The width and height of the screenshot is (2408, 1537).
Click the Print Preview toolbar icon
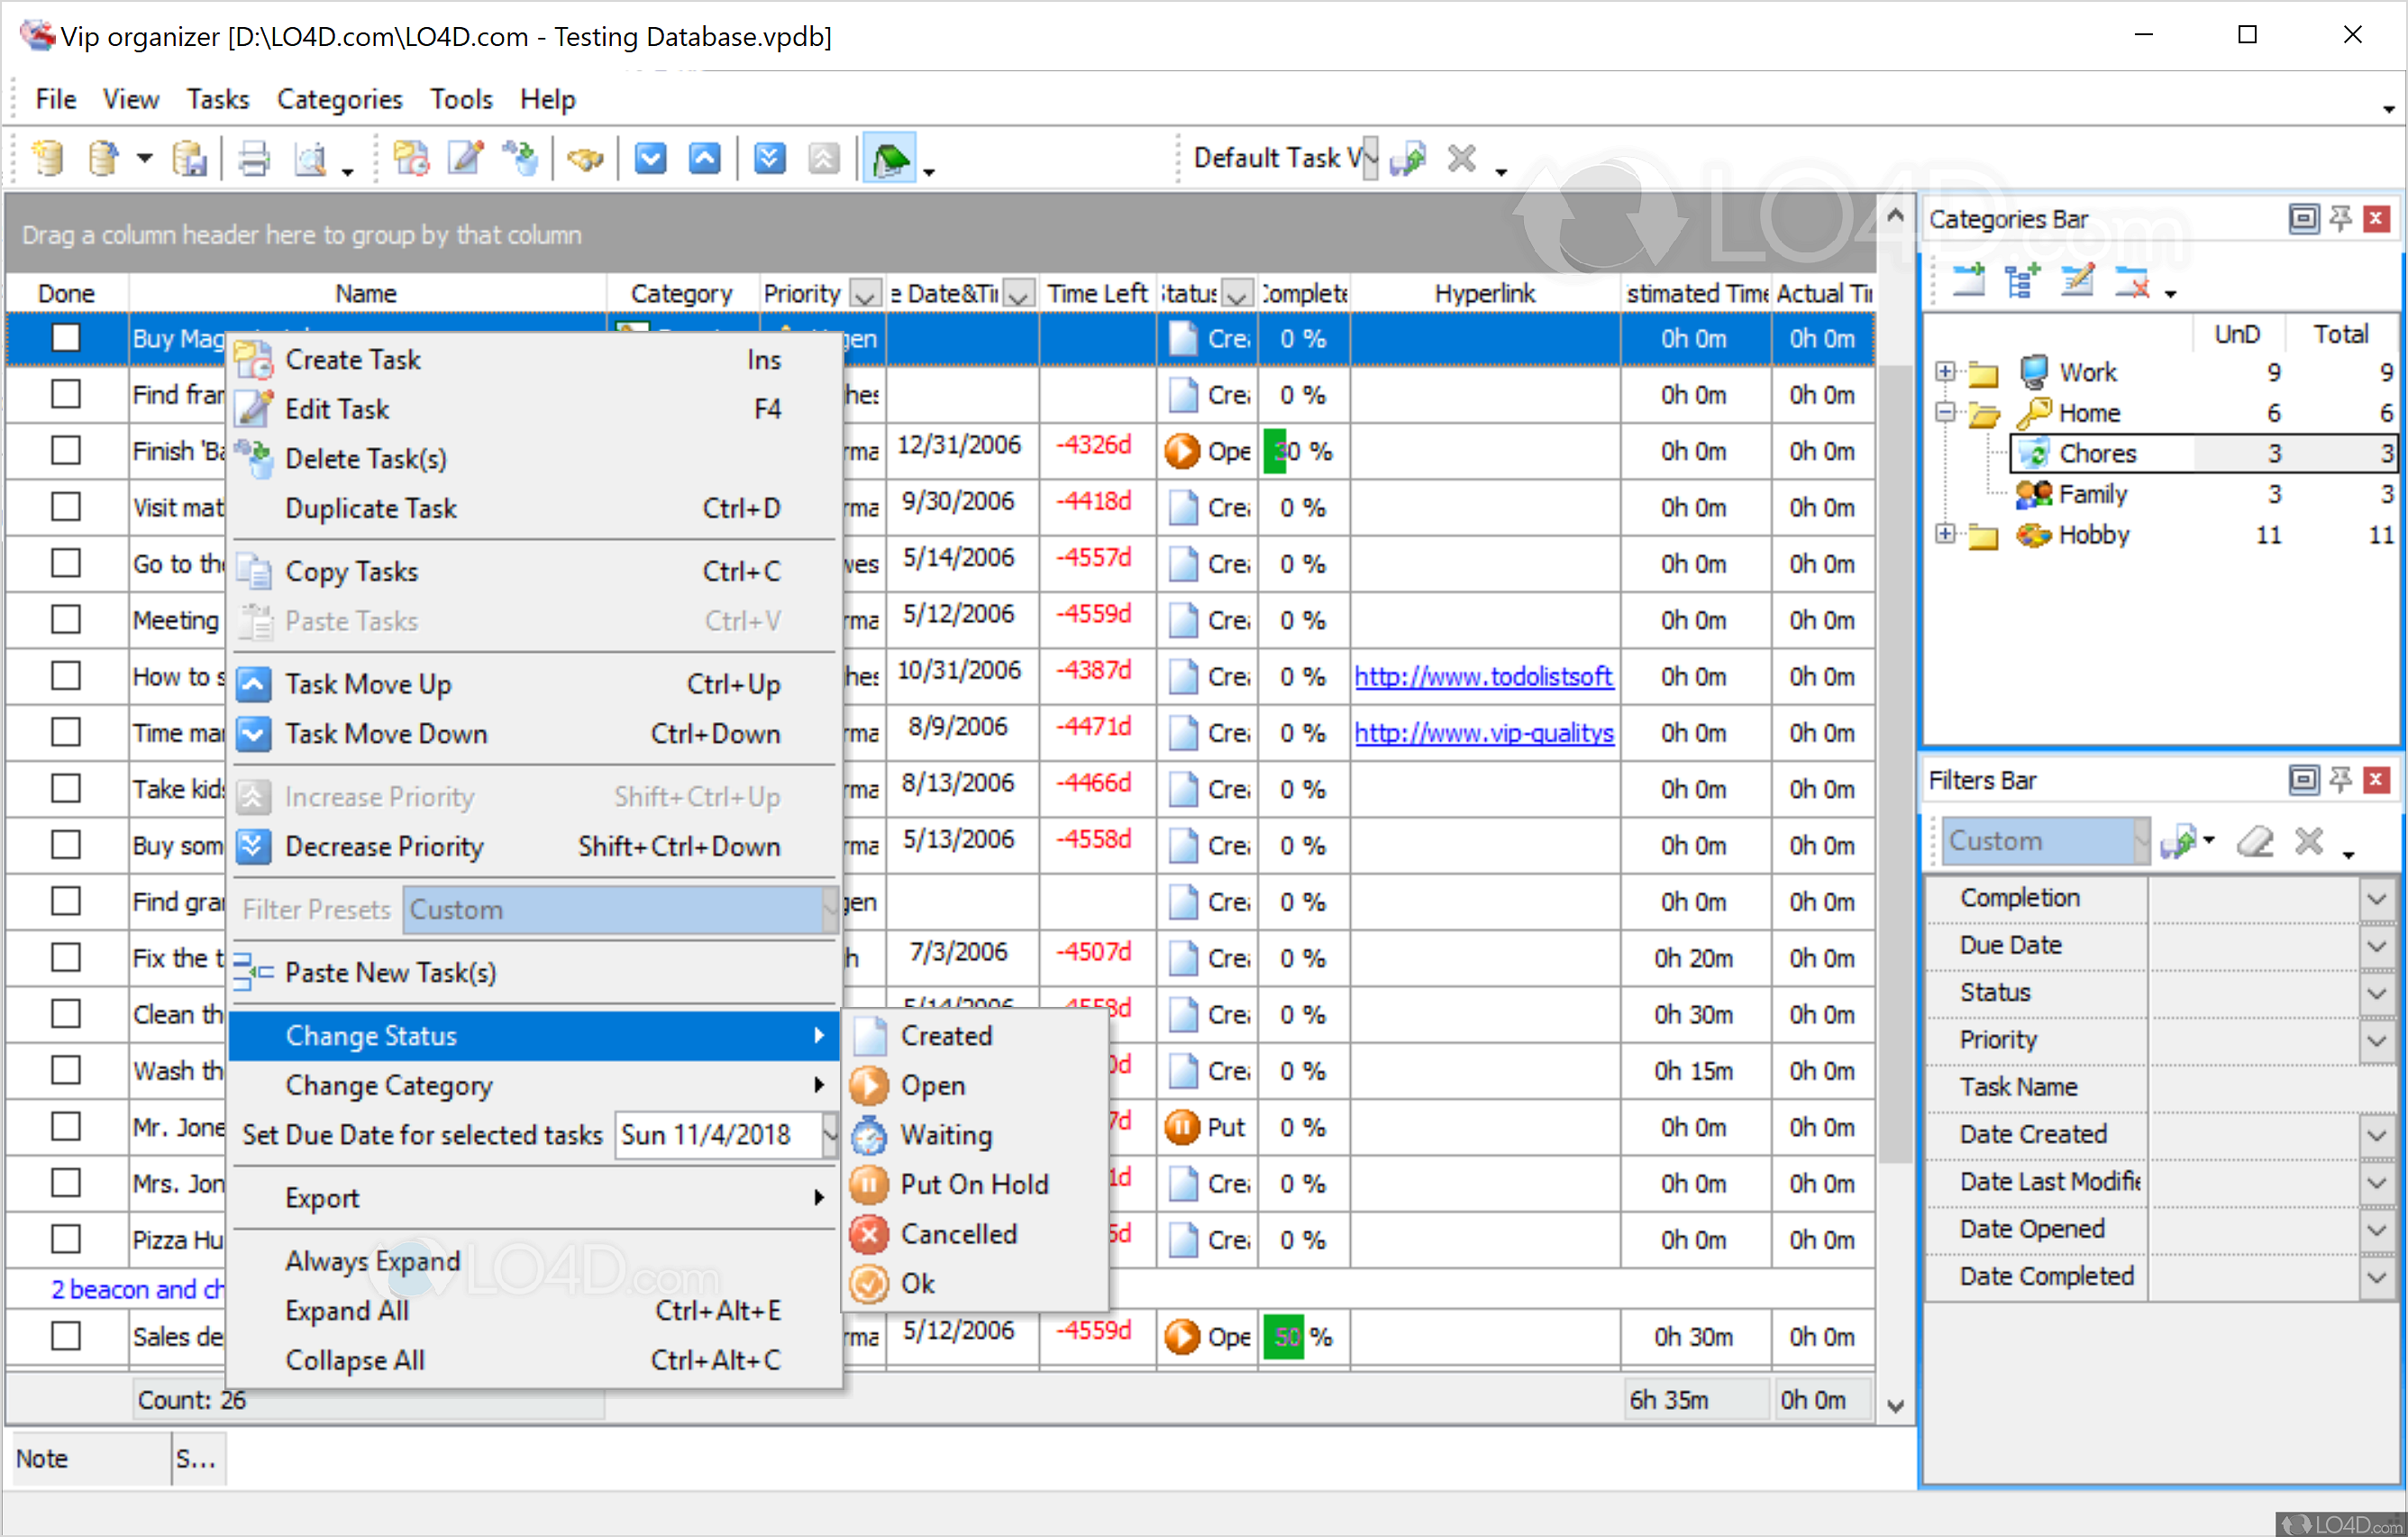(311, 158)
